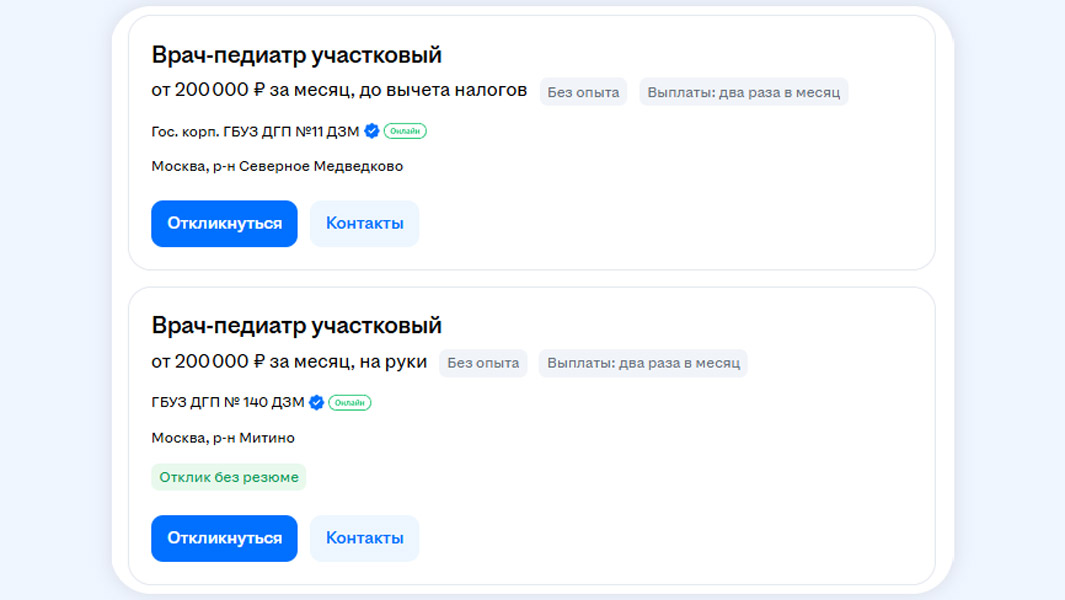The height and width of the screenshot is (600, 1065).
Task: Show 'Контакты' for the ДГП №11 vacancy
Action: tap(364, 223)
